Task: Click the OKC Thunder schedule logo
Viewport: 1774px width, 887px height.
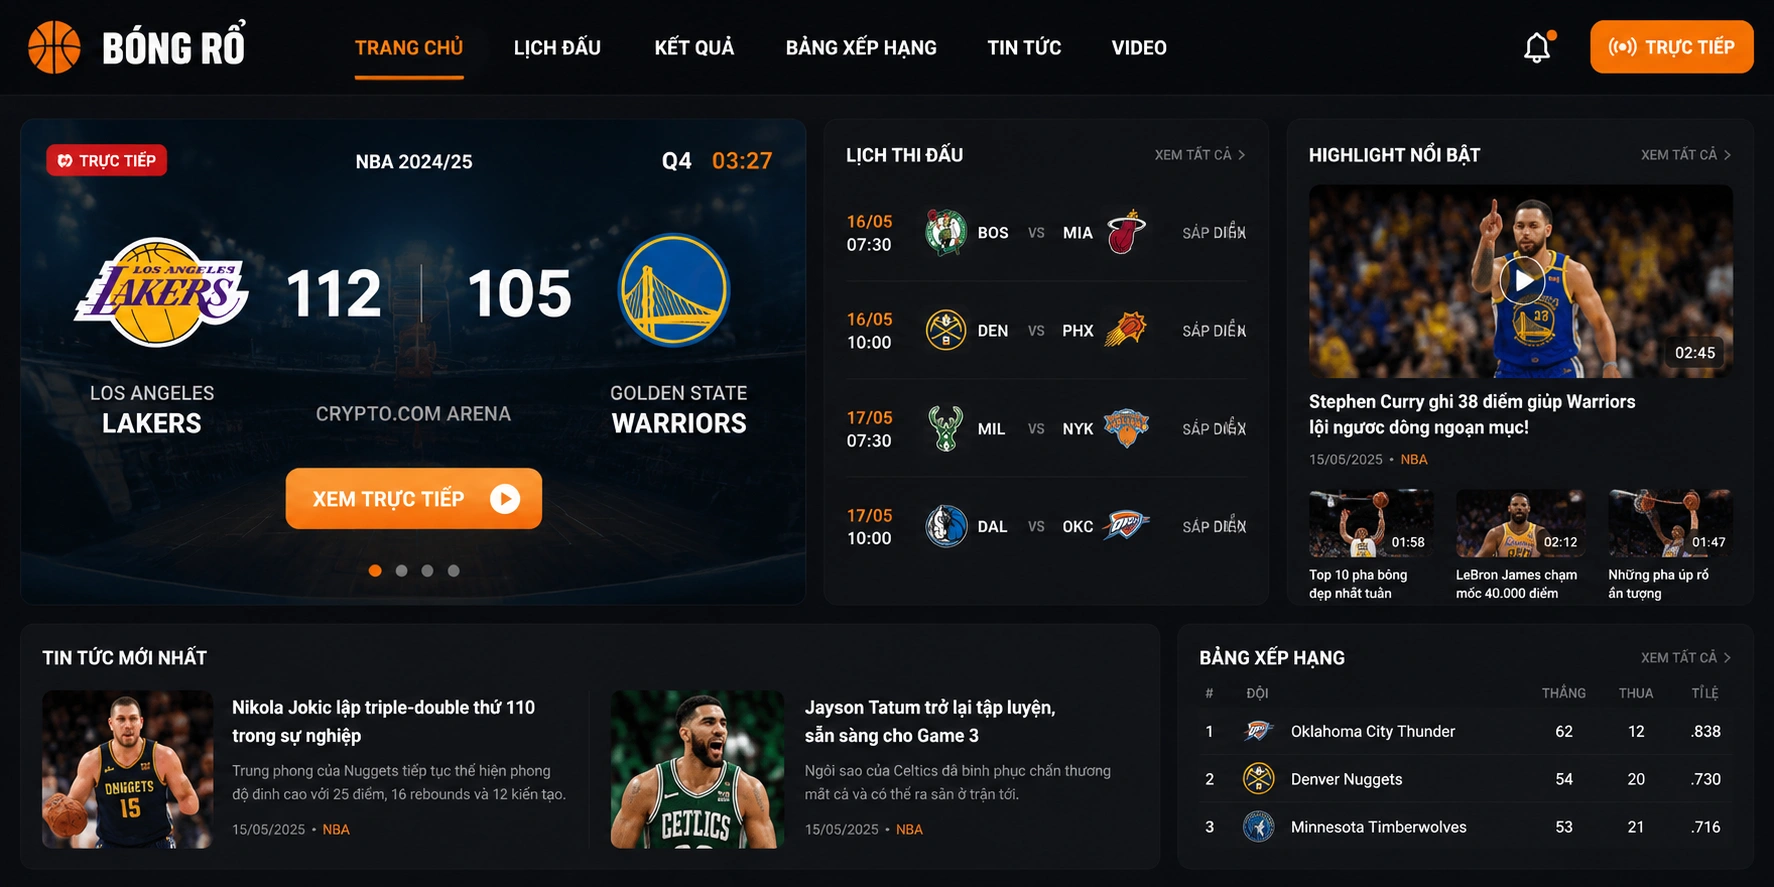Action: pos(1126,526)
